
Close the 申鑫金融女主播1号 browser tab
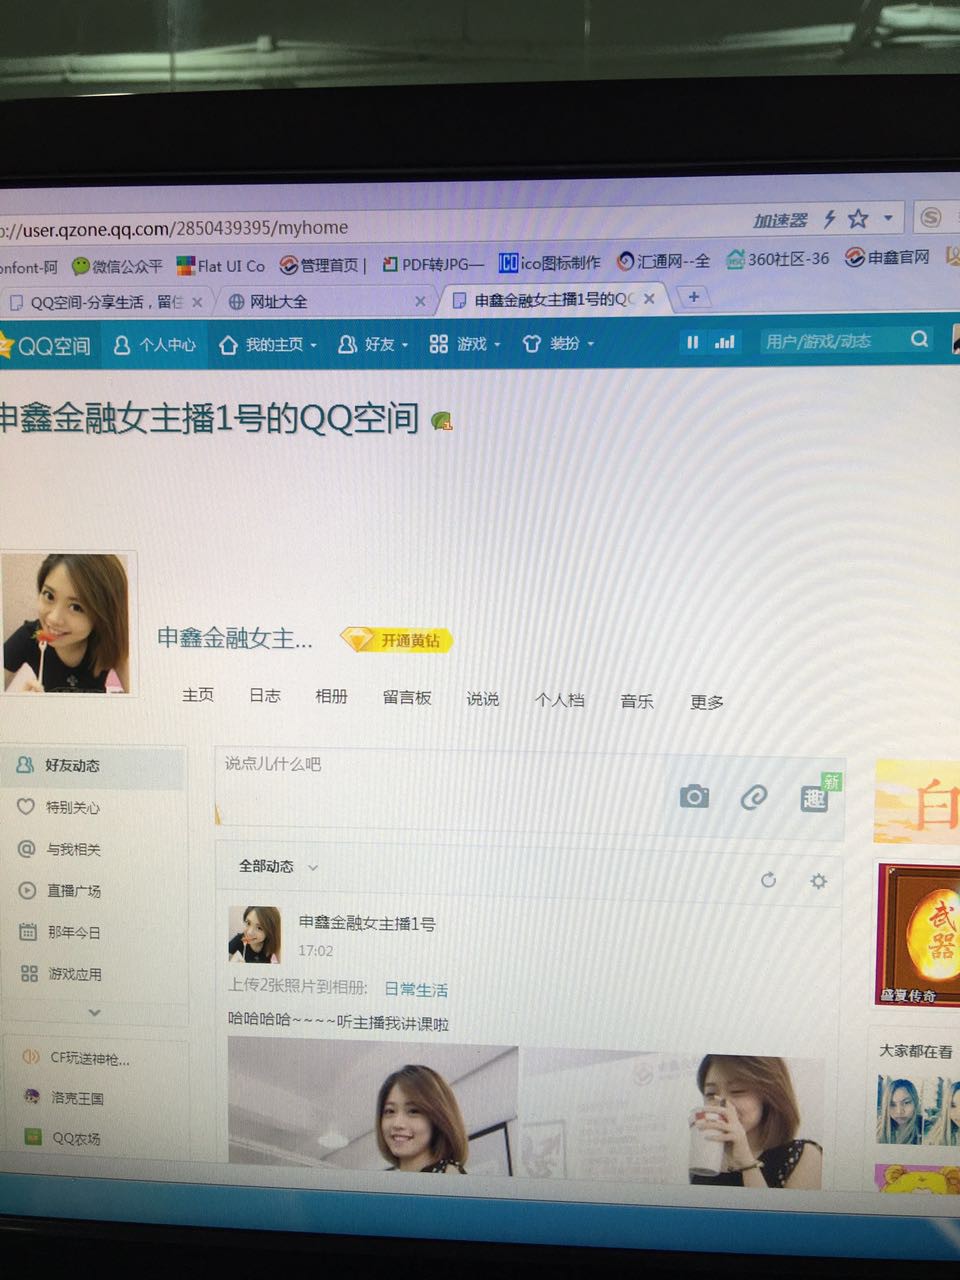tap(649, 298)
